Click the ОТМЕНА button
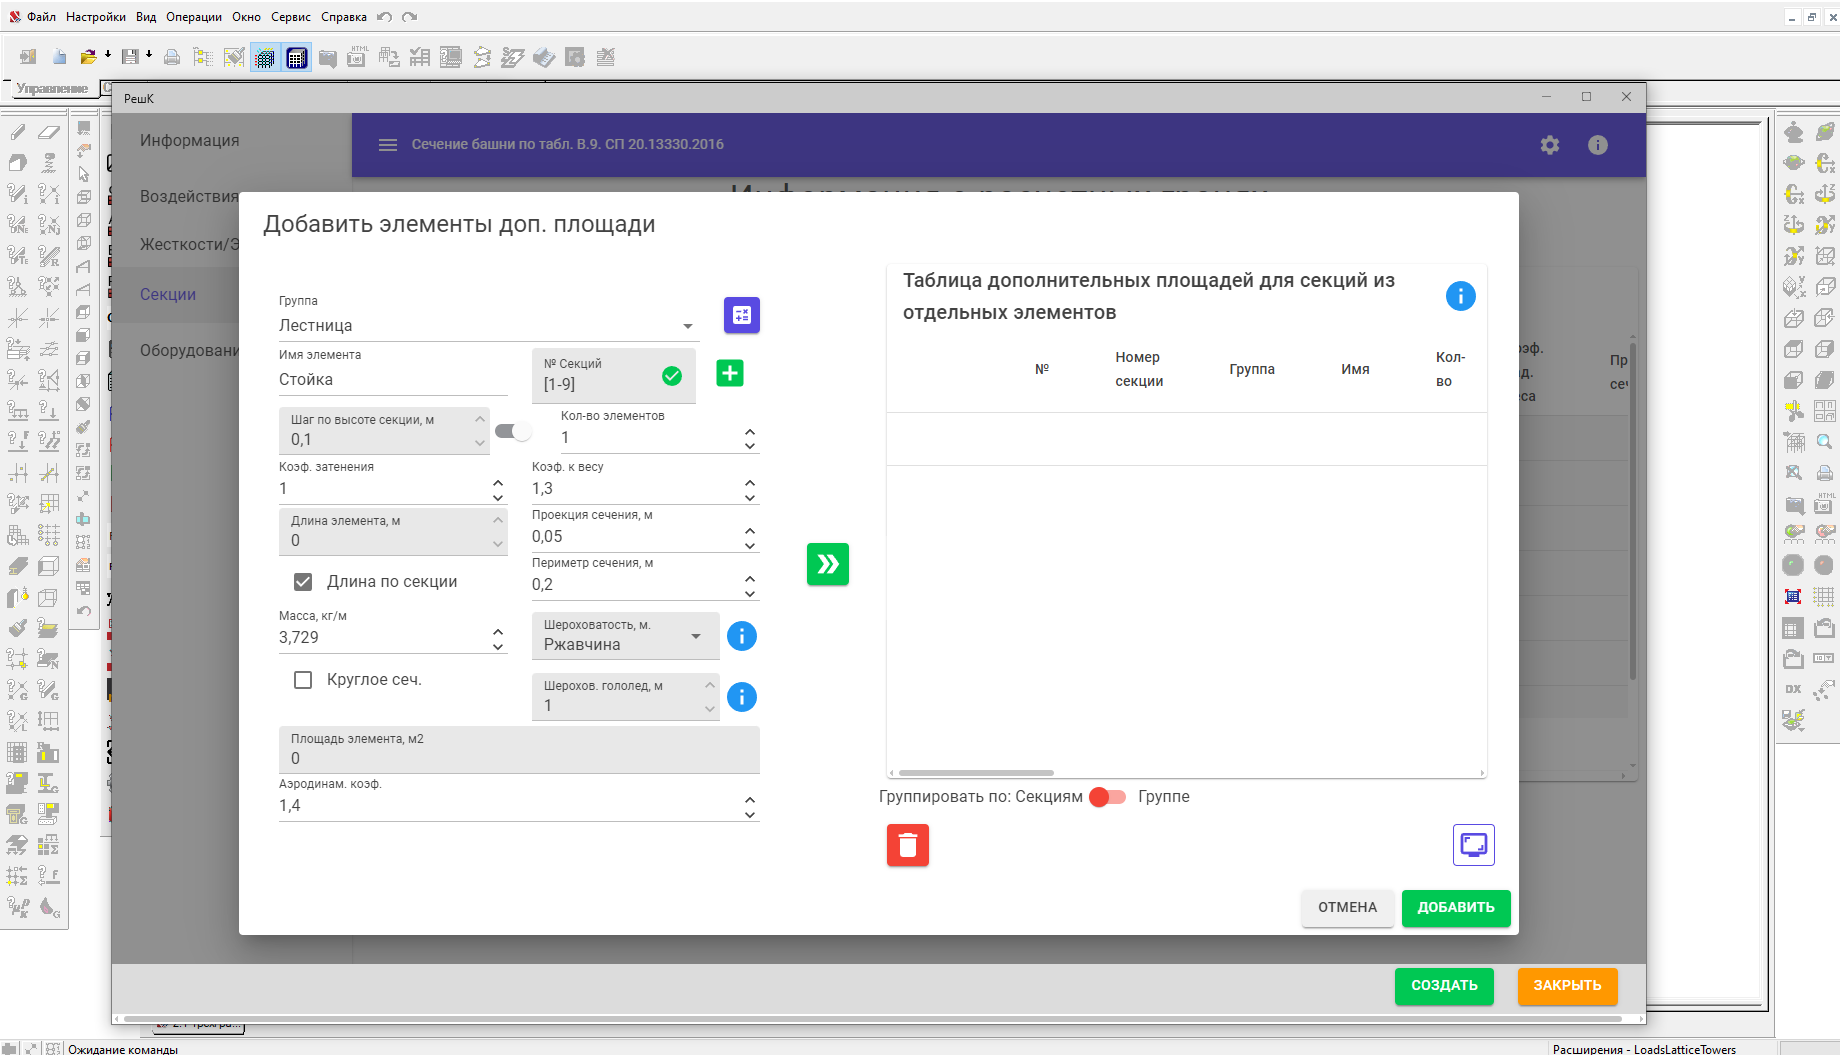Viewport: 1840px width, 1055px height. (x=1347, y=908)
